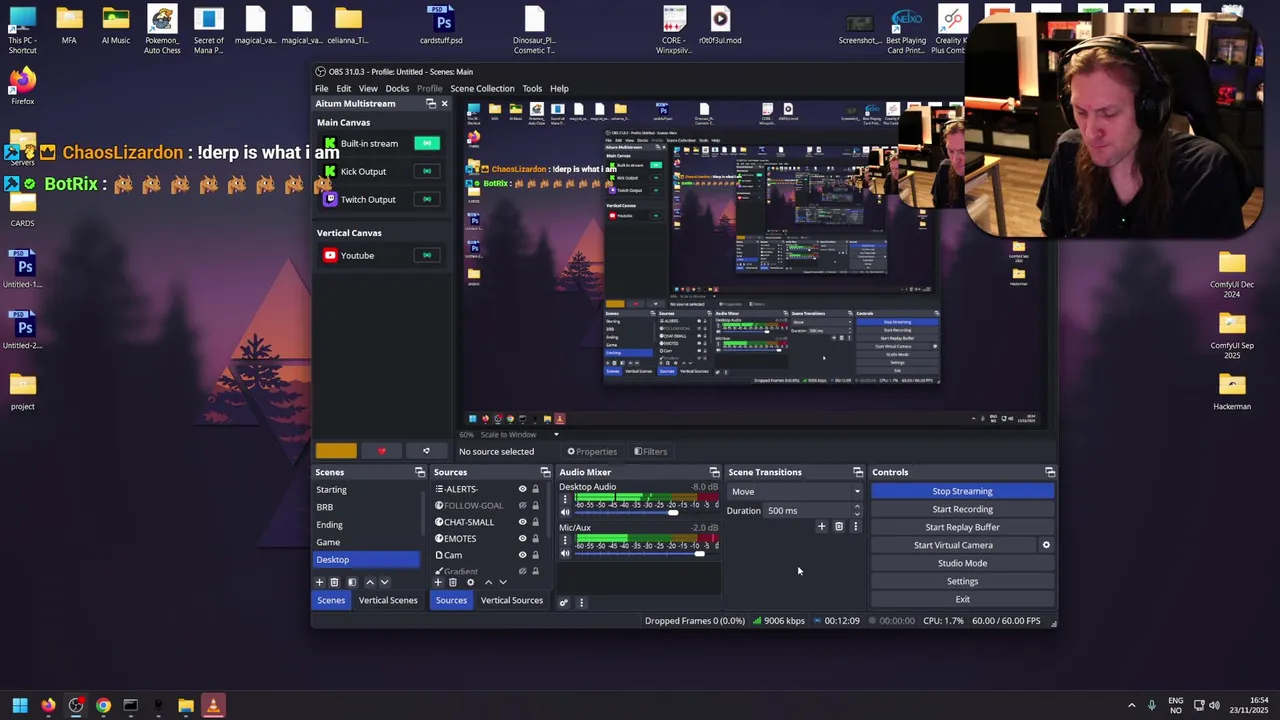Screen dimensions: 1280x720
Task: Hide the -ALERTS- source
Action: 522,489
